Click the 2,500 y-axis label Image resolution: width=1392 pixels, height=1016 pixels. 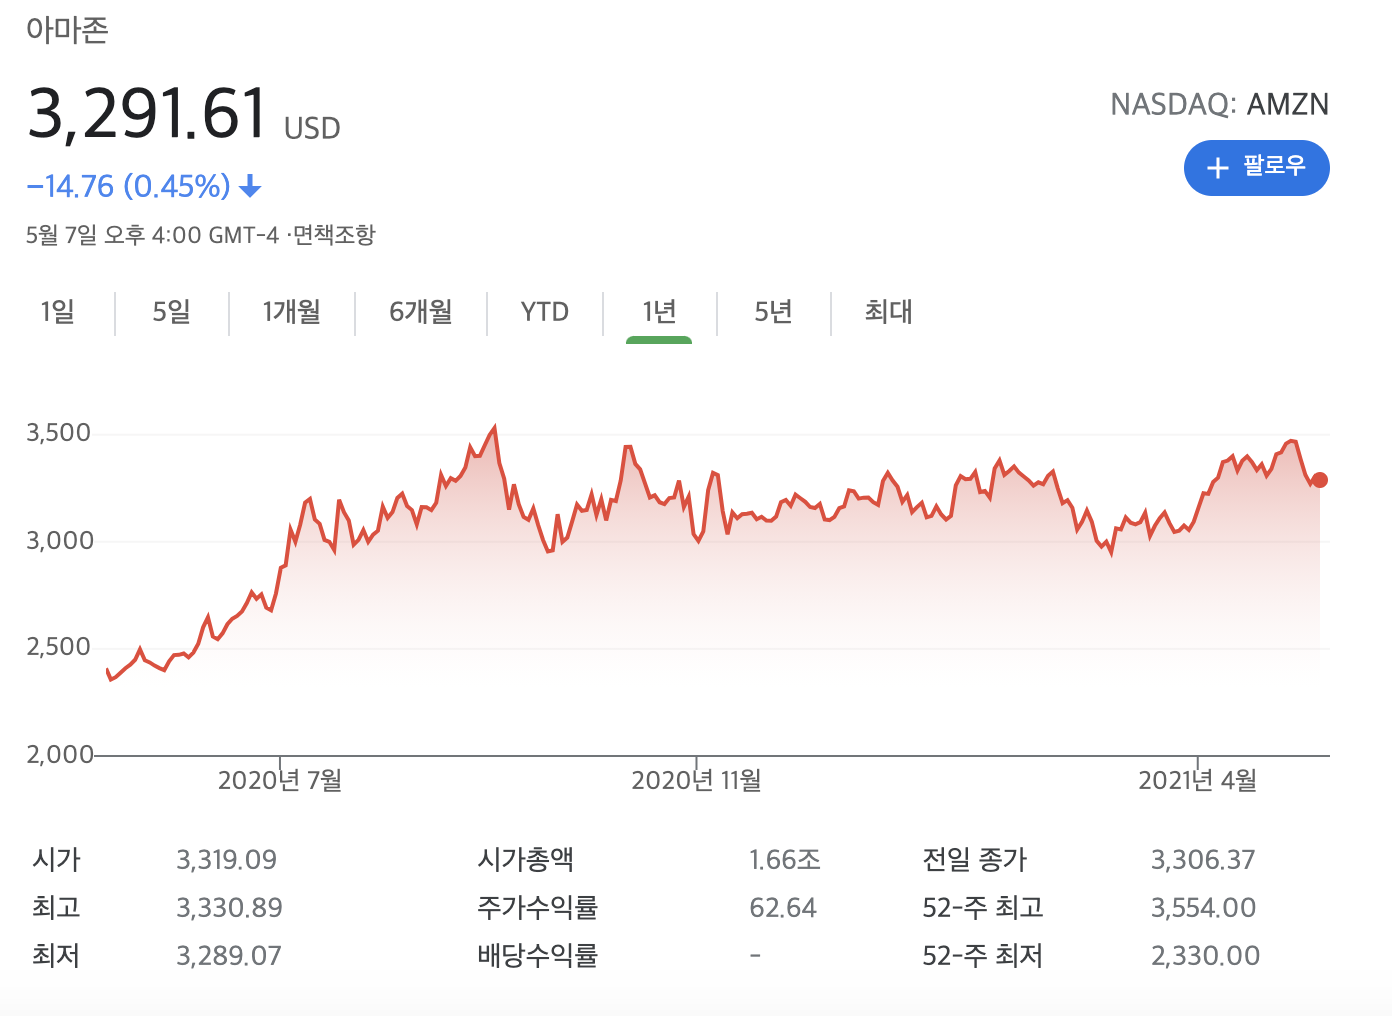(58, 647)
